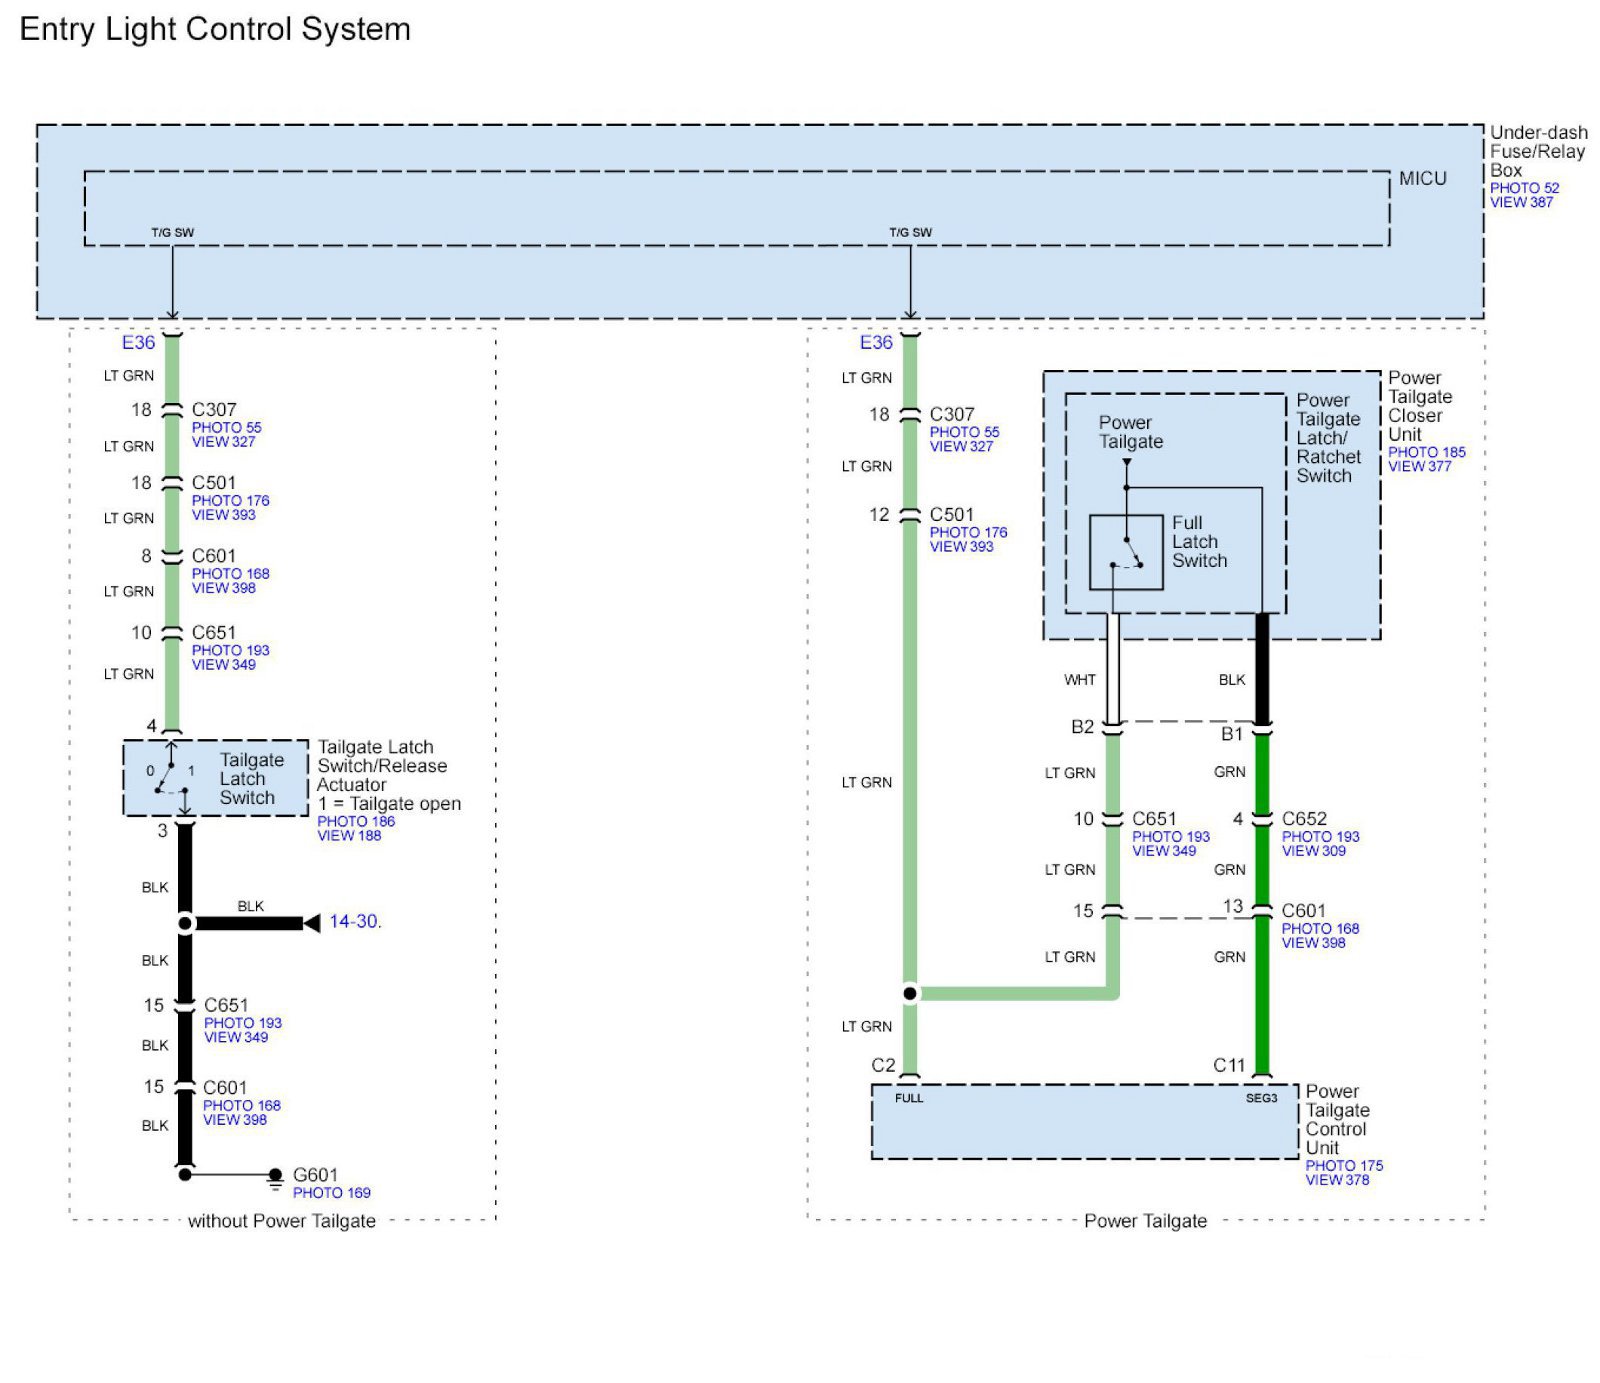
Task: Open the PHOTO 52 link for Under-dash Fuse/Relay Box
Action: point(1524,188)
